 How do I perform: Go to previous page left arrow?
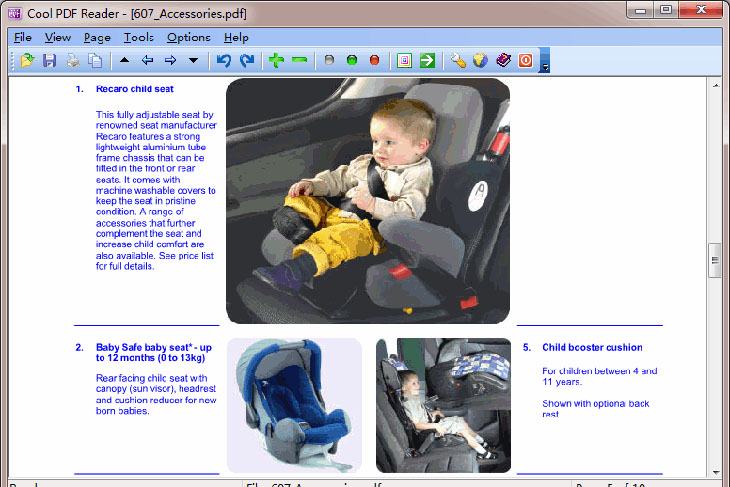click(147, 60)
